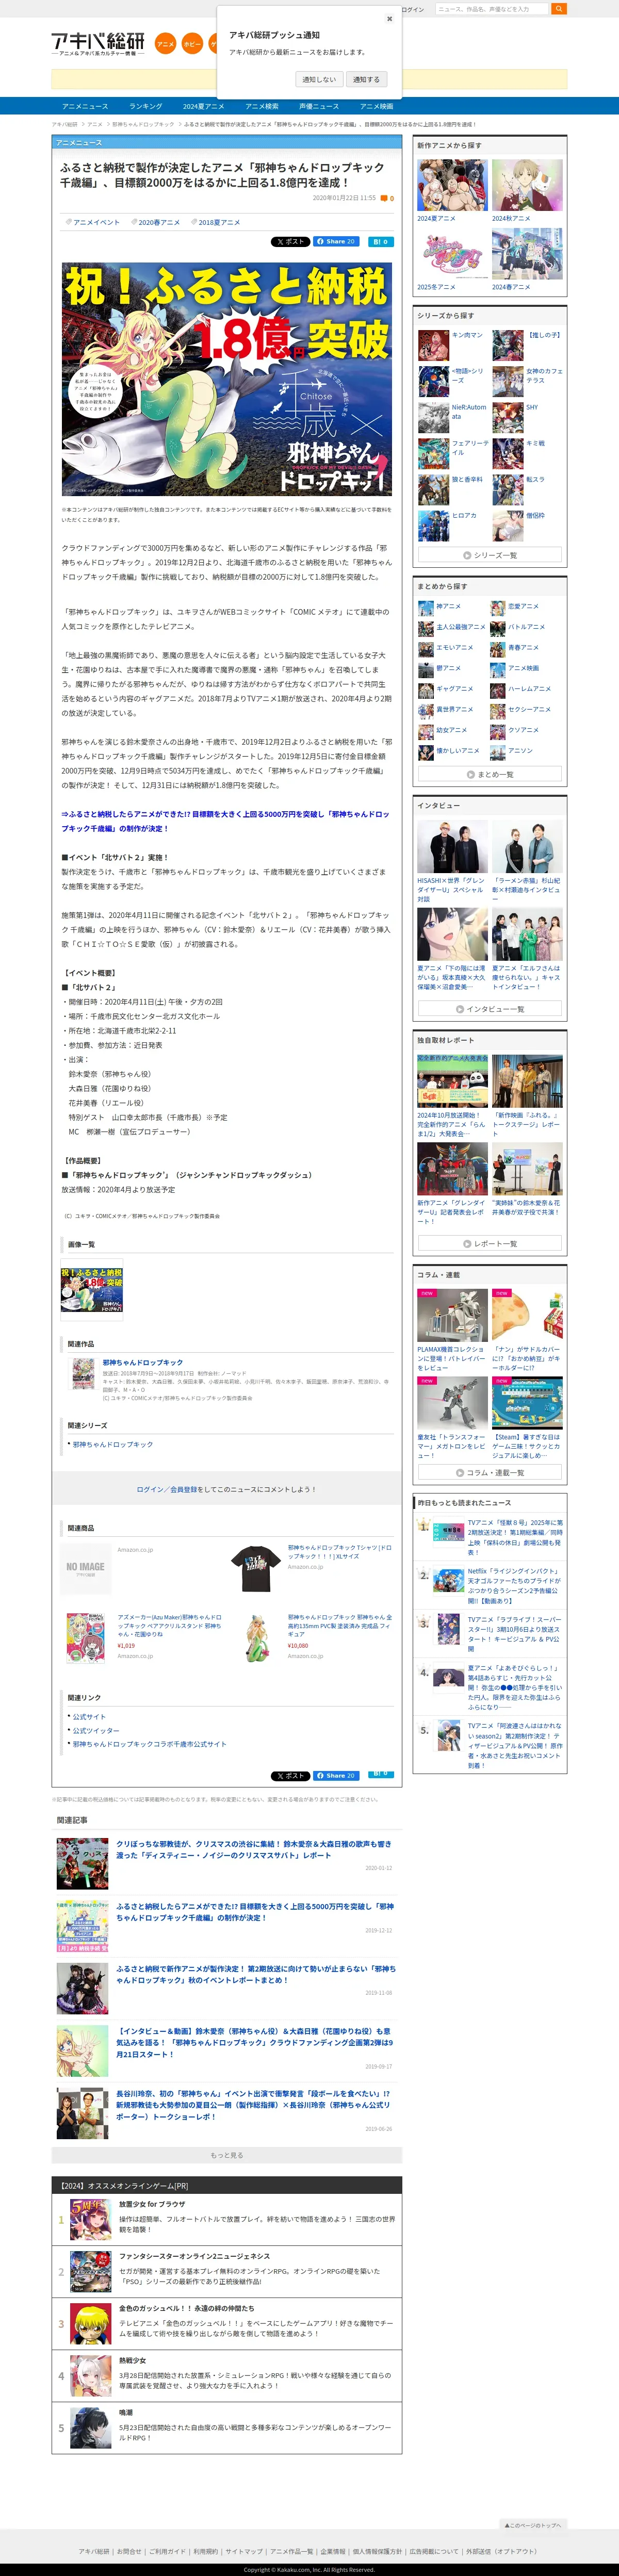The image size is (619, 2576).
Task: Click the X ポスト button below 関連リンク
Action: click(x=290, y=1776)
